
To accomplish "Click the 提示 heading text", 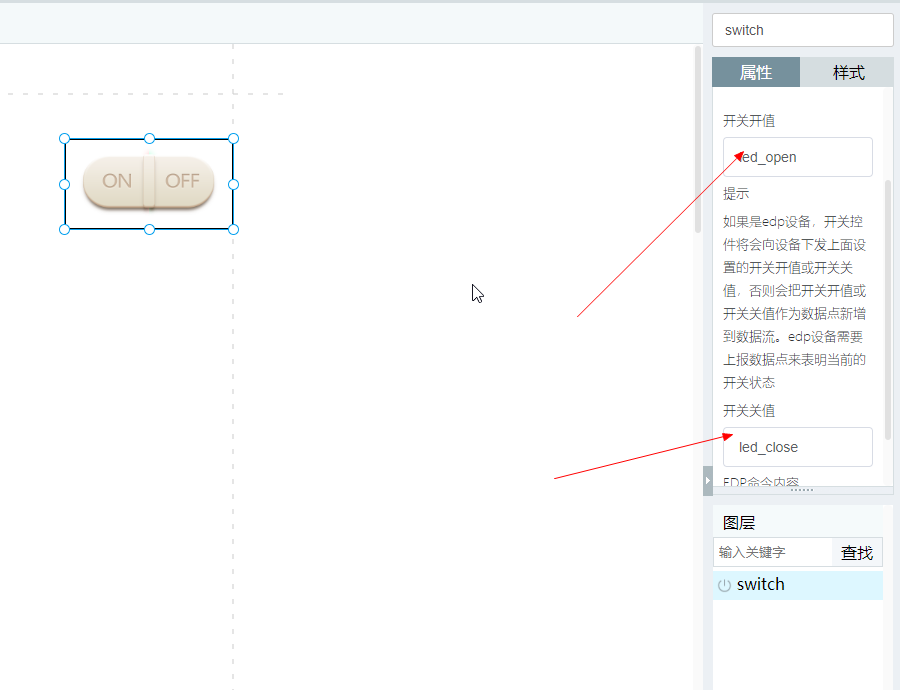I will pos(736,193).
